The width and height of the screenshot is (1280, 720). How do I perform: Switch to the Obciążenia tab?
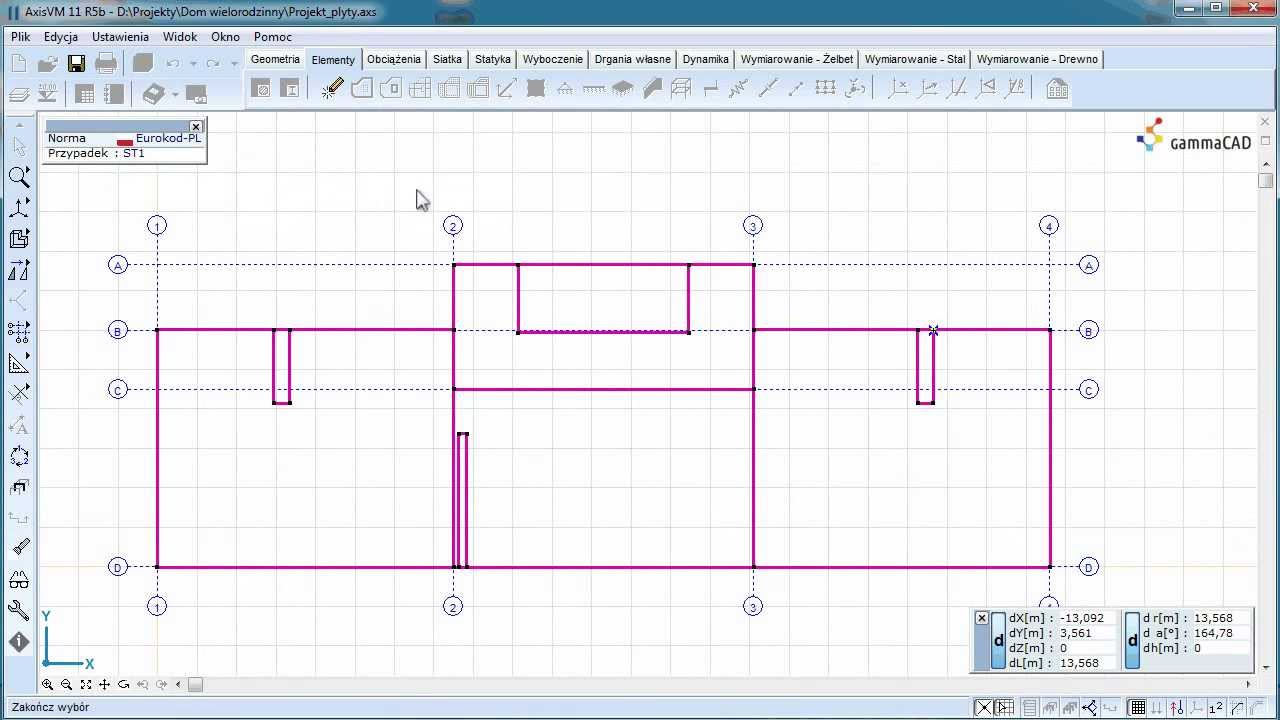tap(394, 59)
